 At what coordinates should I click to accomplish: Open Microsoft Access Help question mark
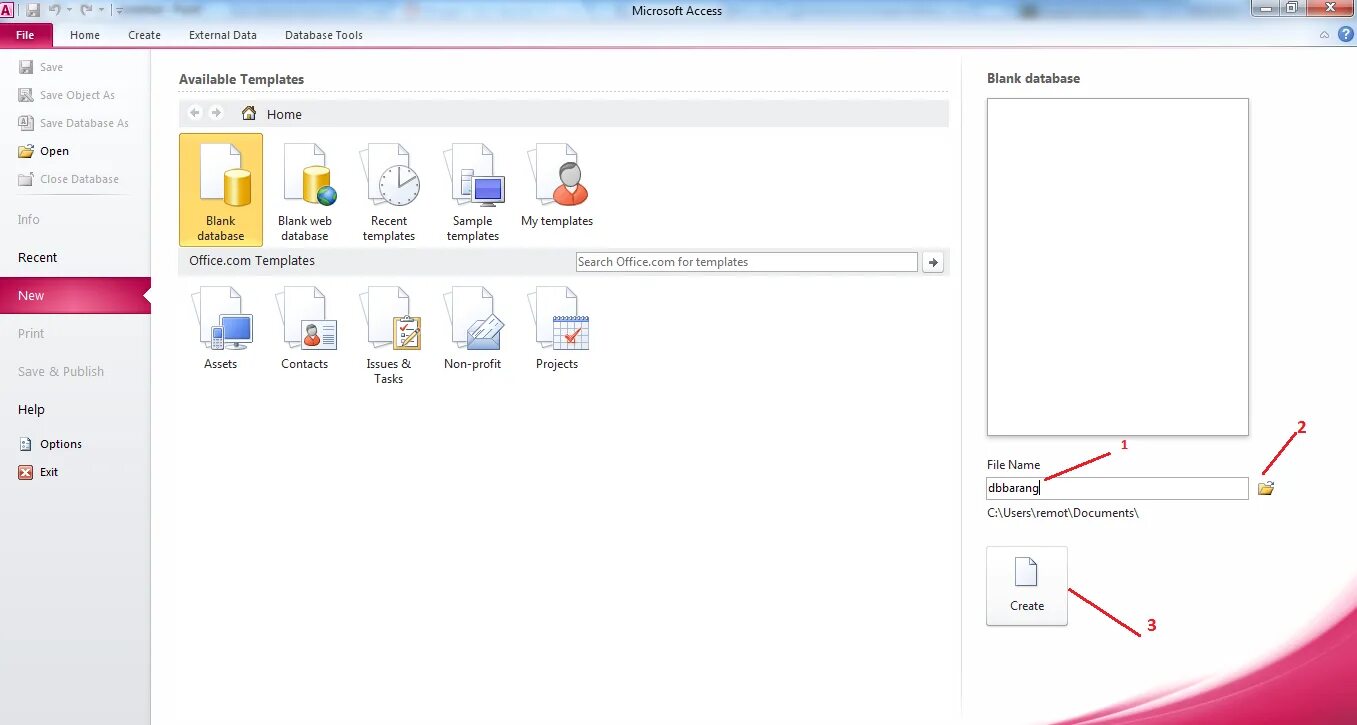pos(1345,34)
